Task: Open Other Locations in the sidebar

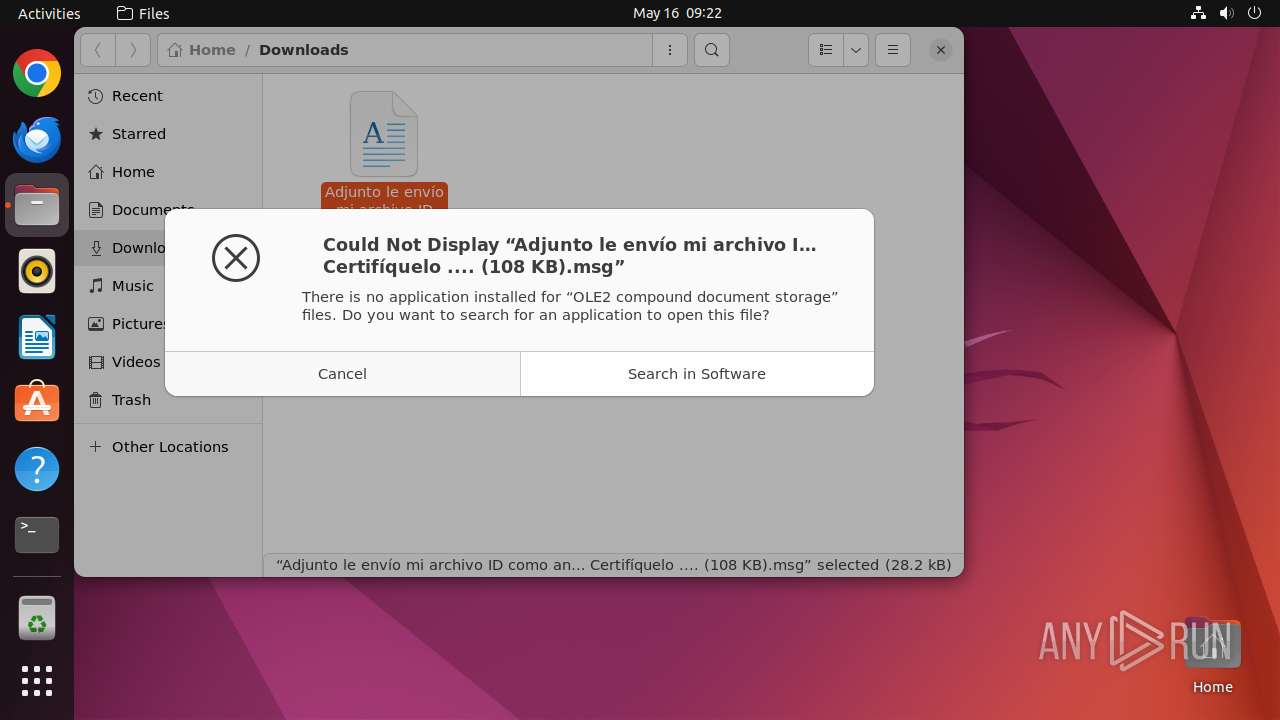Action: 168,447
